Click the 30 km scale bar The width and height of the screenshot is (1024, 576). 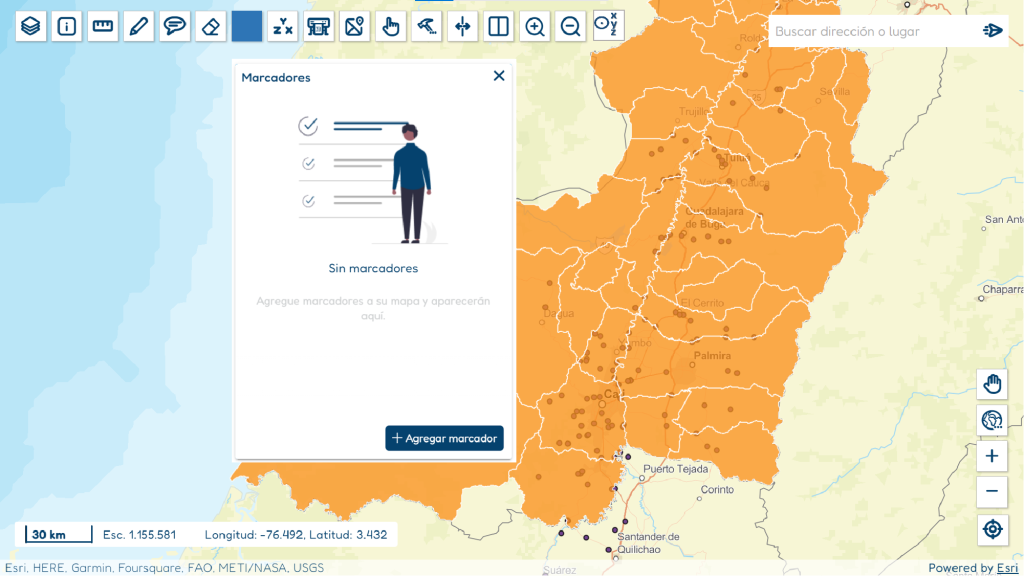tap(59, 534)
